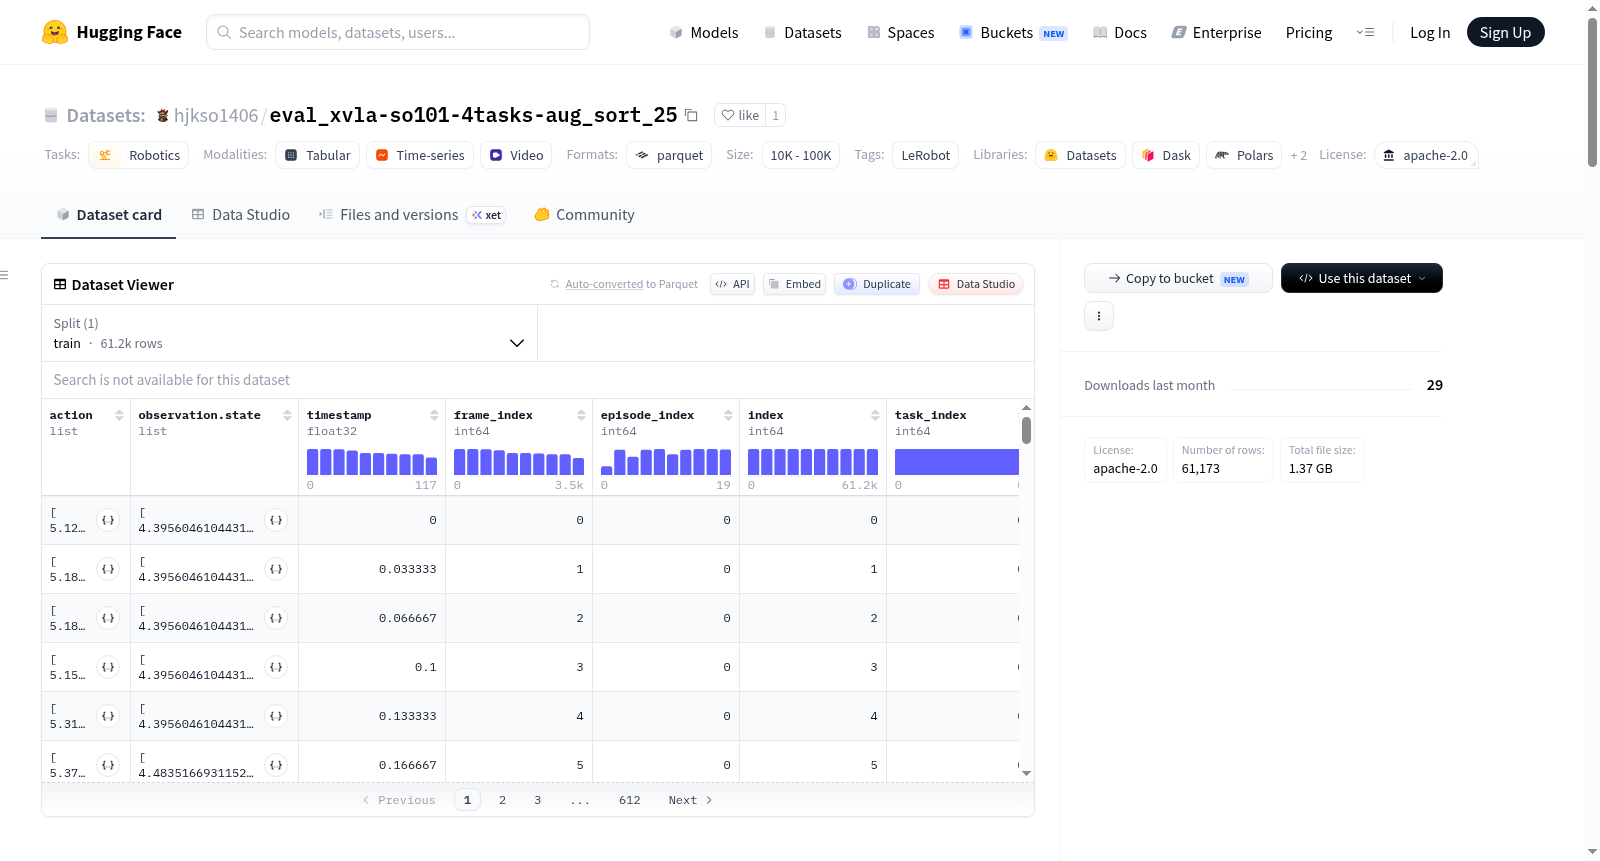Open the Split train dropdown

(x=289, y=333)
